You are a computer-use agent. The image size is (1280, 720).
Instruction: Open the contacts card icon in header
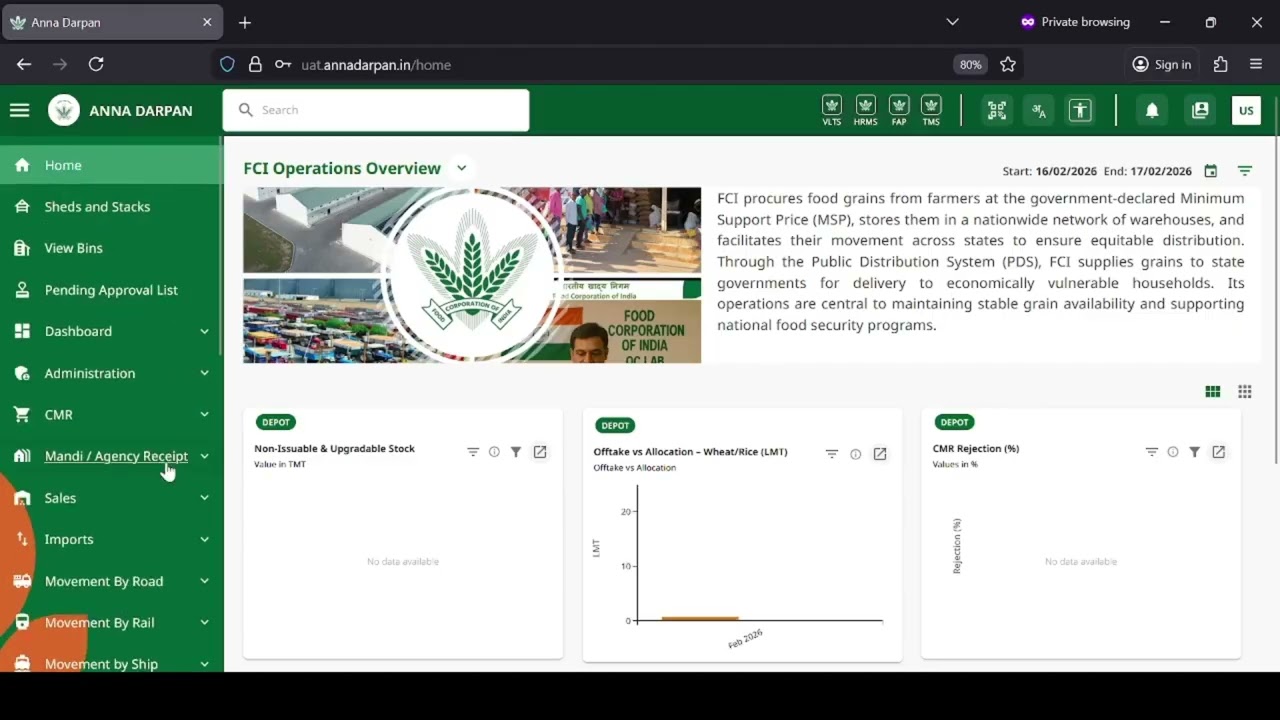[x=1200, y=110]
